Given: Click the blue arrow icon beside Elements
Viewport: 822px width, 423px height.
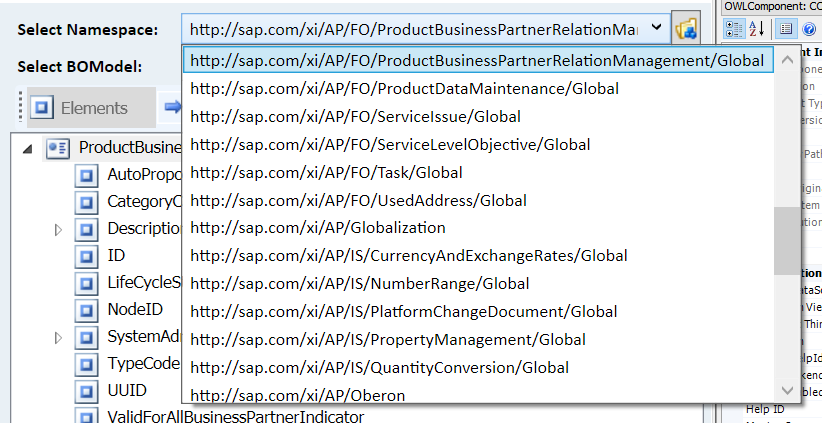Looking at the screenshot, I should pyautogui.click(x=172, y=107).
